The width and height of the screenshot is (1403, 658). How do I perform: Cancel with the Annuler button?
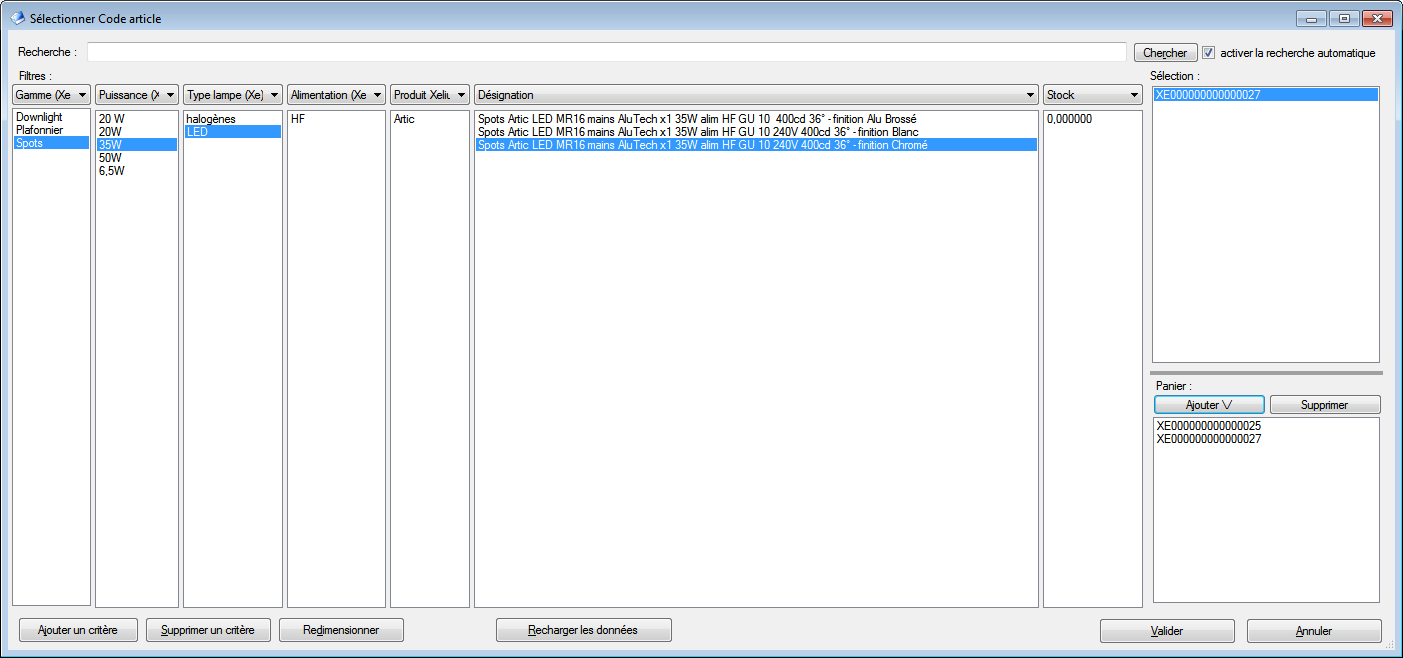[1314, 631]
